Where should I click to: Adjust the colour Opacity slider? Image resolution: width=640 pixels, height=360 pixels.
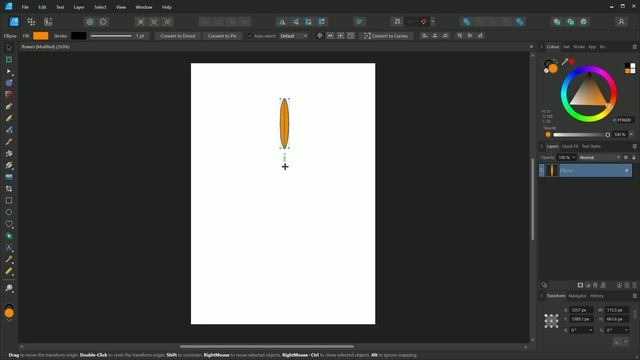click(x=581, y=135)
